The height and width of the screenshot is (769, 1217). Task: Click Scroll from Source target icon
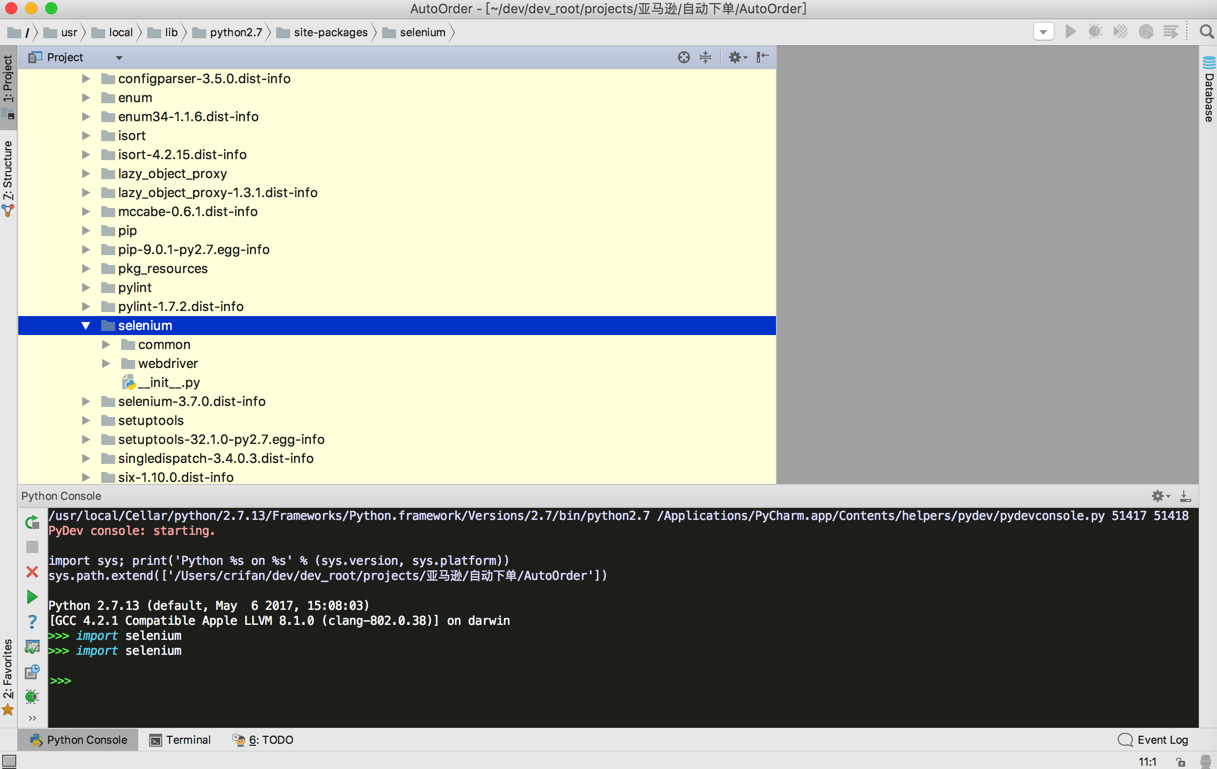(684, 57)
